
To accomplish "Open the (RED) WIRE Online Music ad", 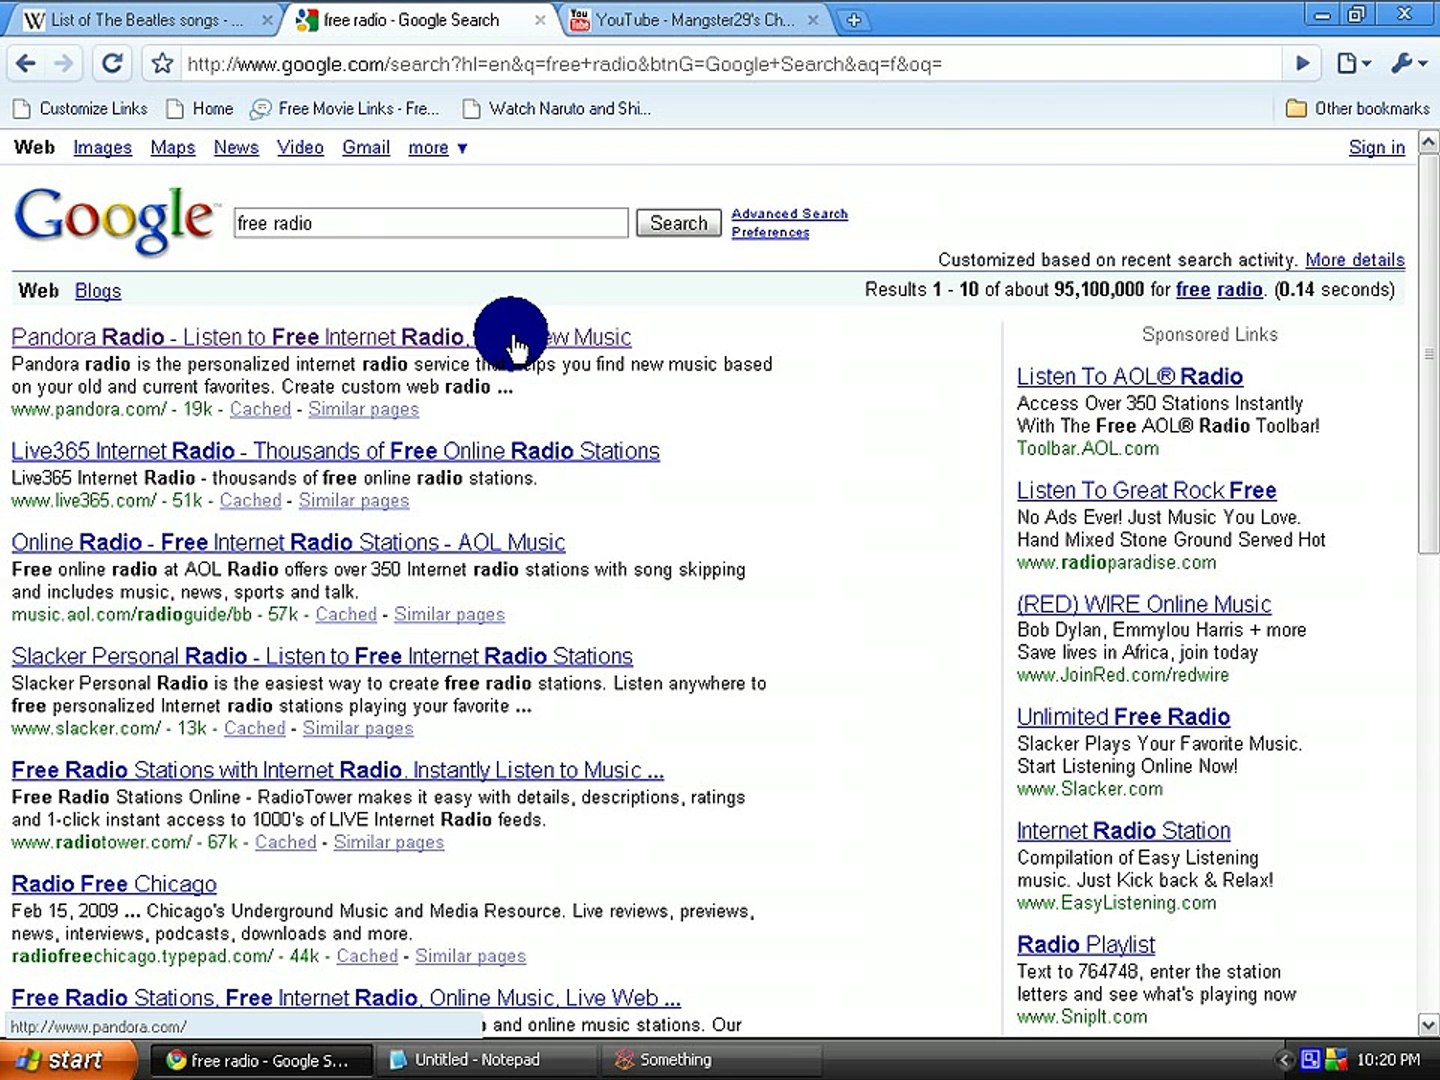I will (1144, 605).
